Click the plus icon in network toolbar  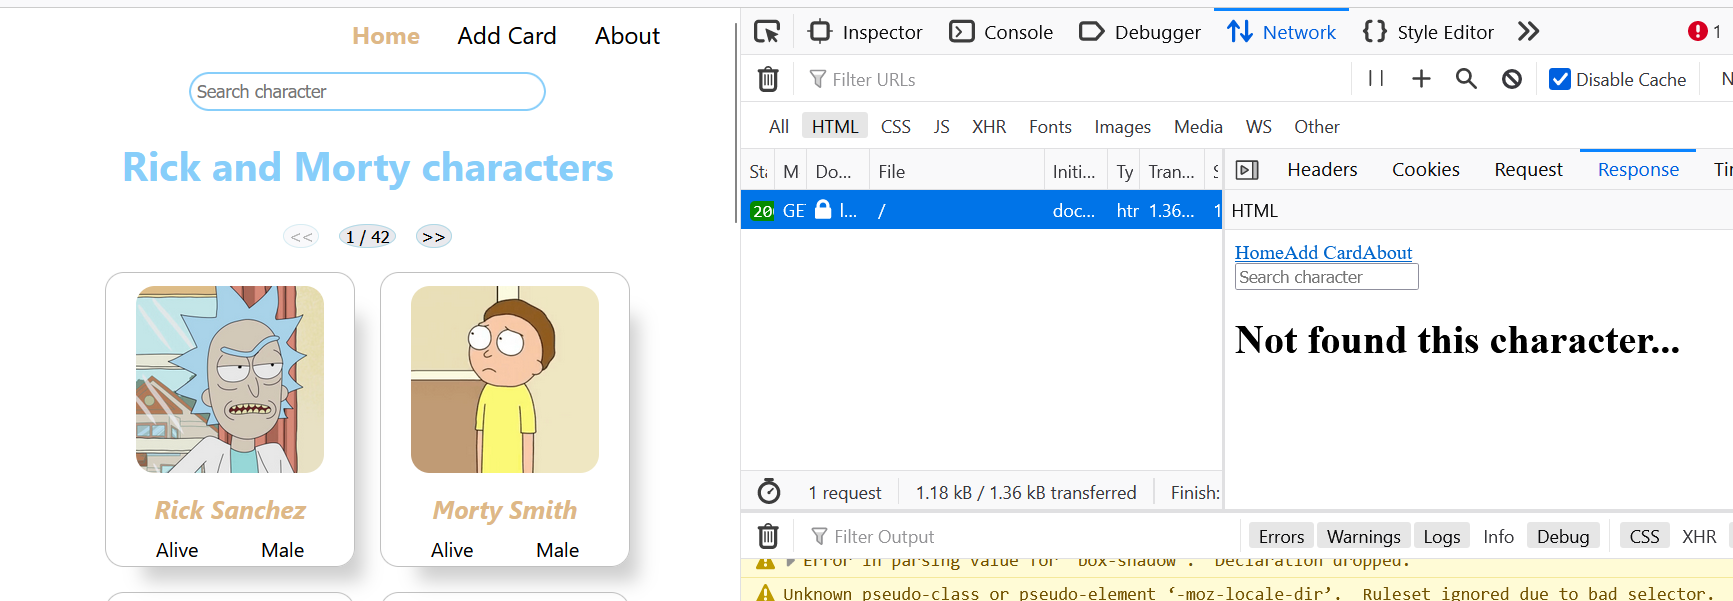(x=1421, y=79)
